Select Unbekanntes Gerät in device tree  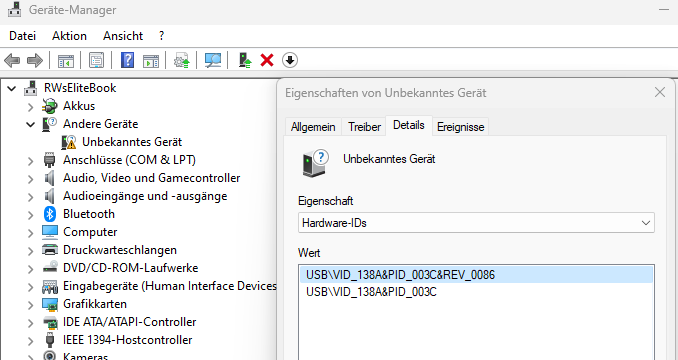click(132, 142)
